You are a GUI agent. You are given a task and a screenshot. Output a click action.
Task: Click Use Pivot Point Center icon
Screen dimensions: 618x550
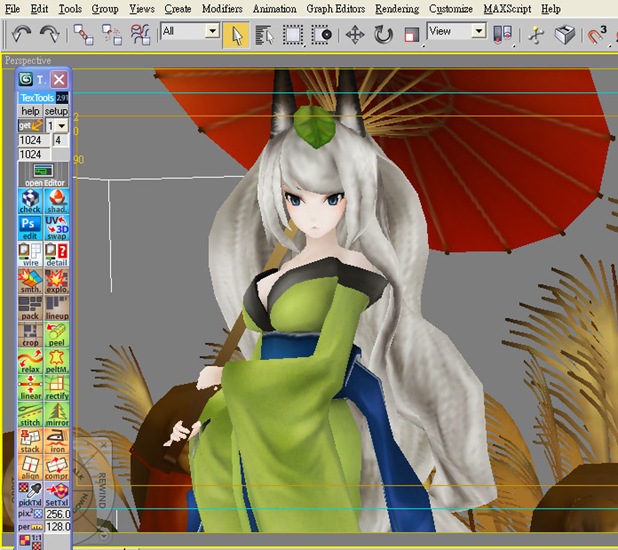[x=503, y=35]
